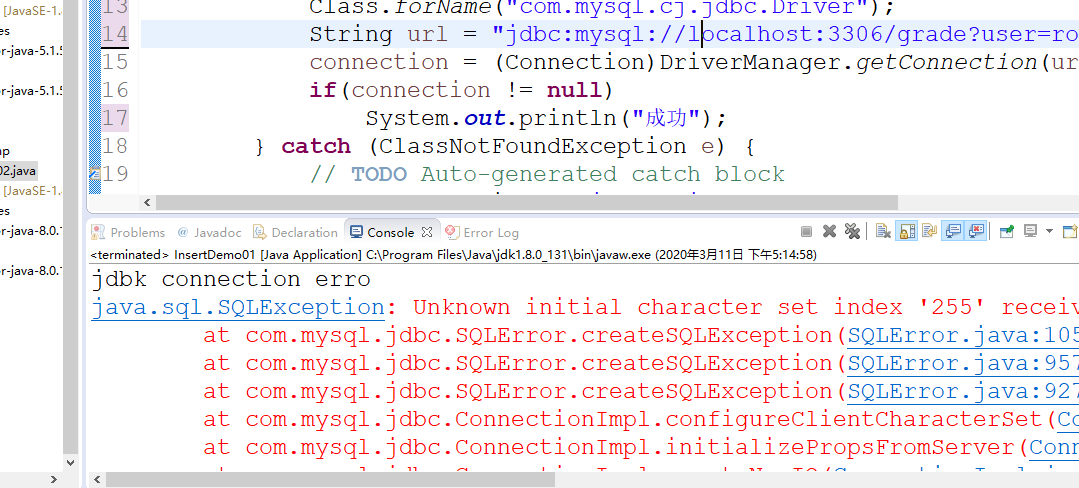The width and height of the screenshot is (1079, 488).
Task: Click the terminated InsertDemo01 launch description
Action: tap(453, 255)
